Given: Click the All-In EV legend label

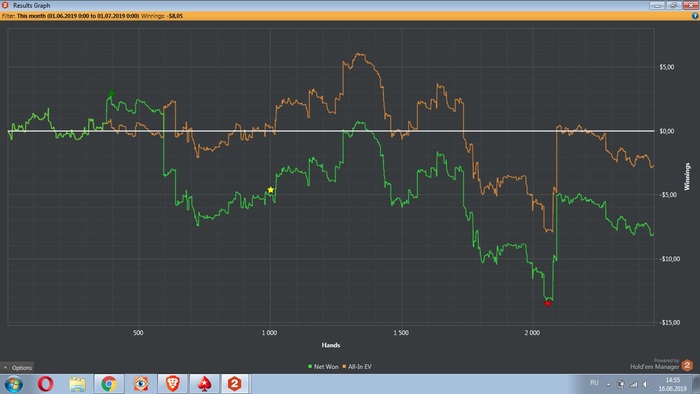Looking at the screenshot, I should pyautogui.click(x=359, y=367).
